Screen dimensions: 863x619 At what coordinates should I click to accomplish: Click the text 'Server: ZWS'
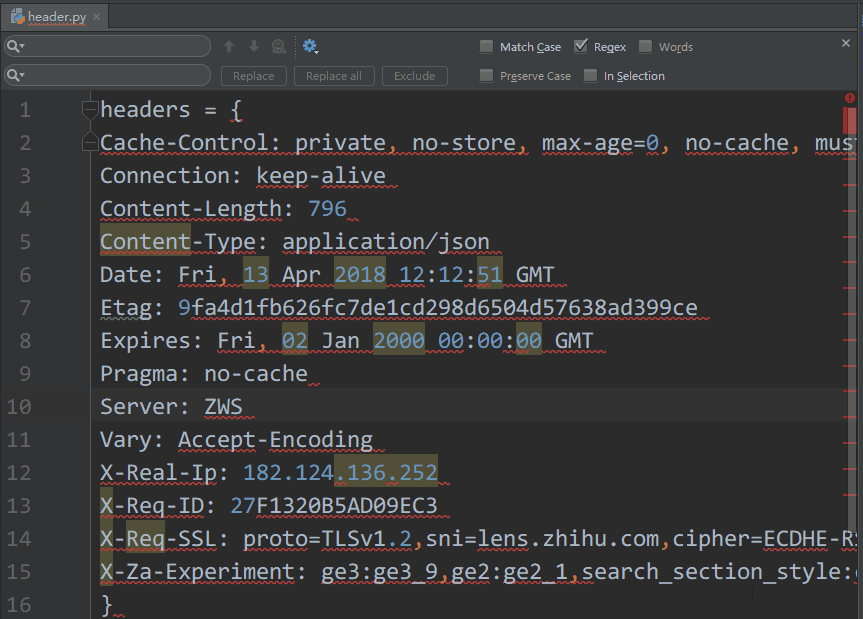171,407
